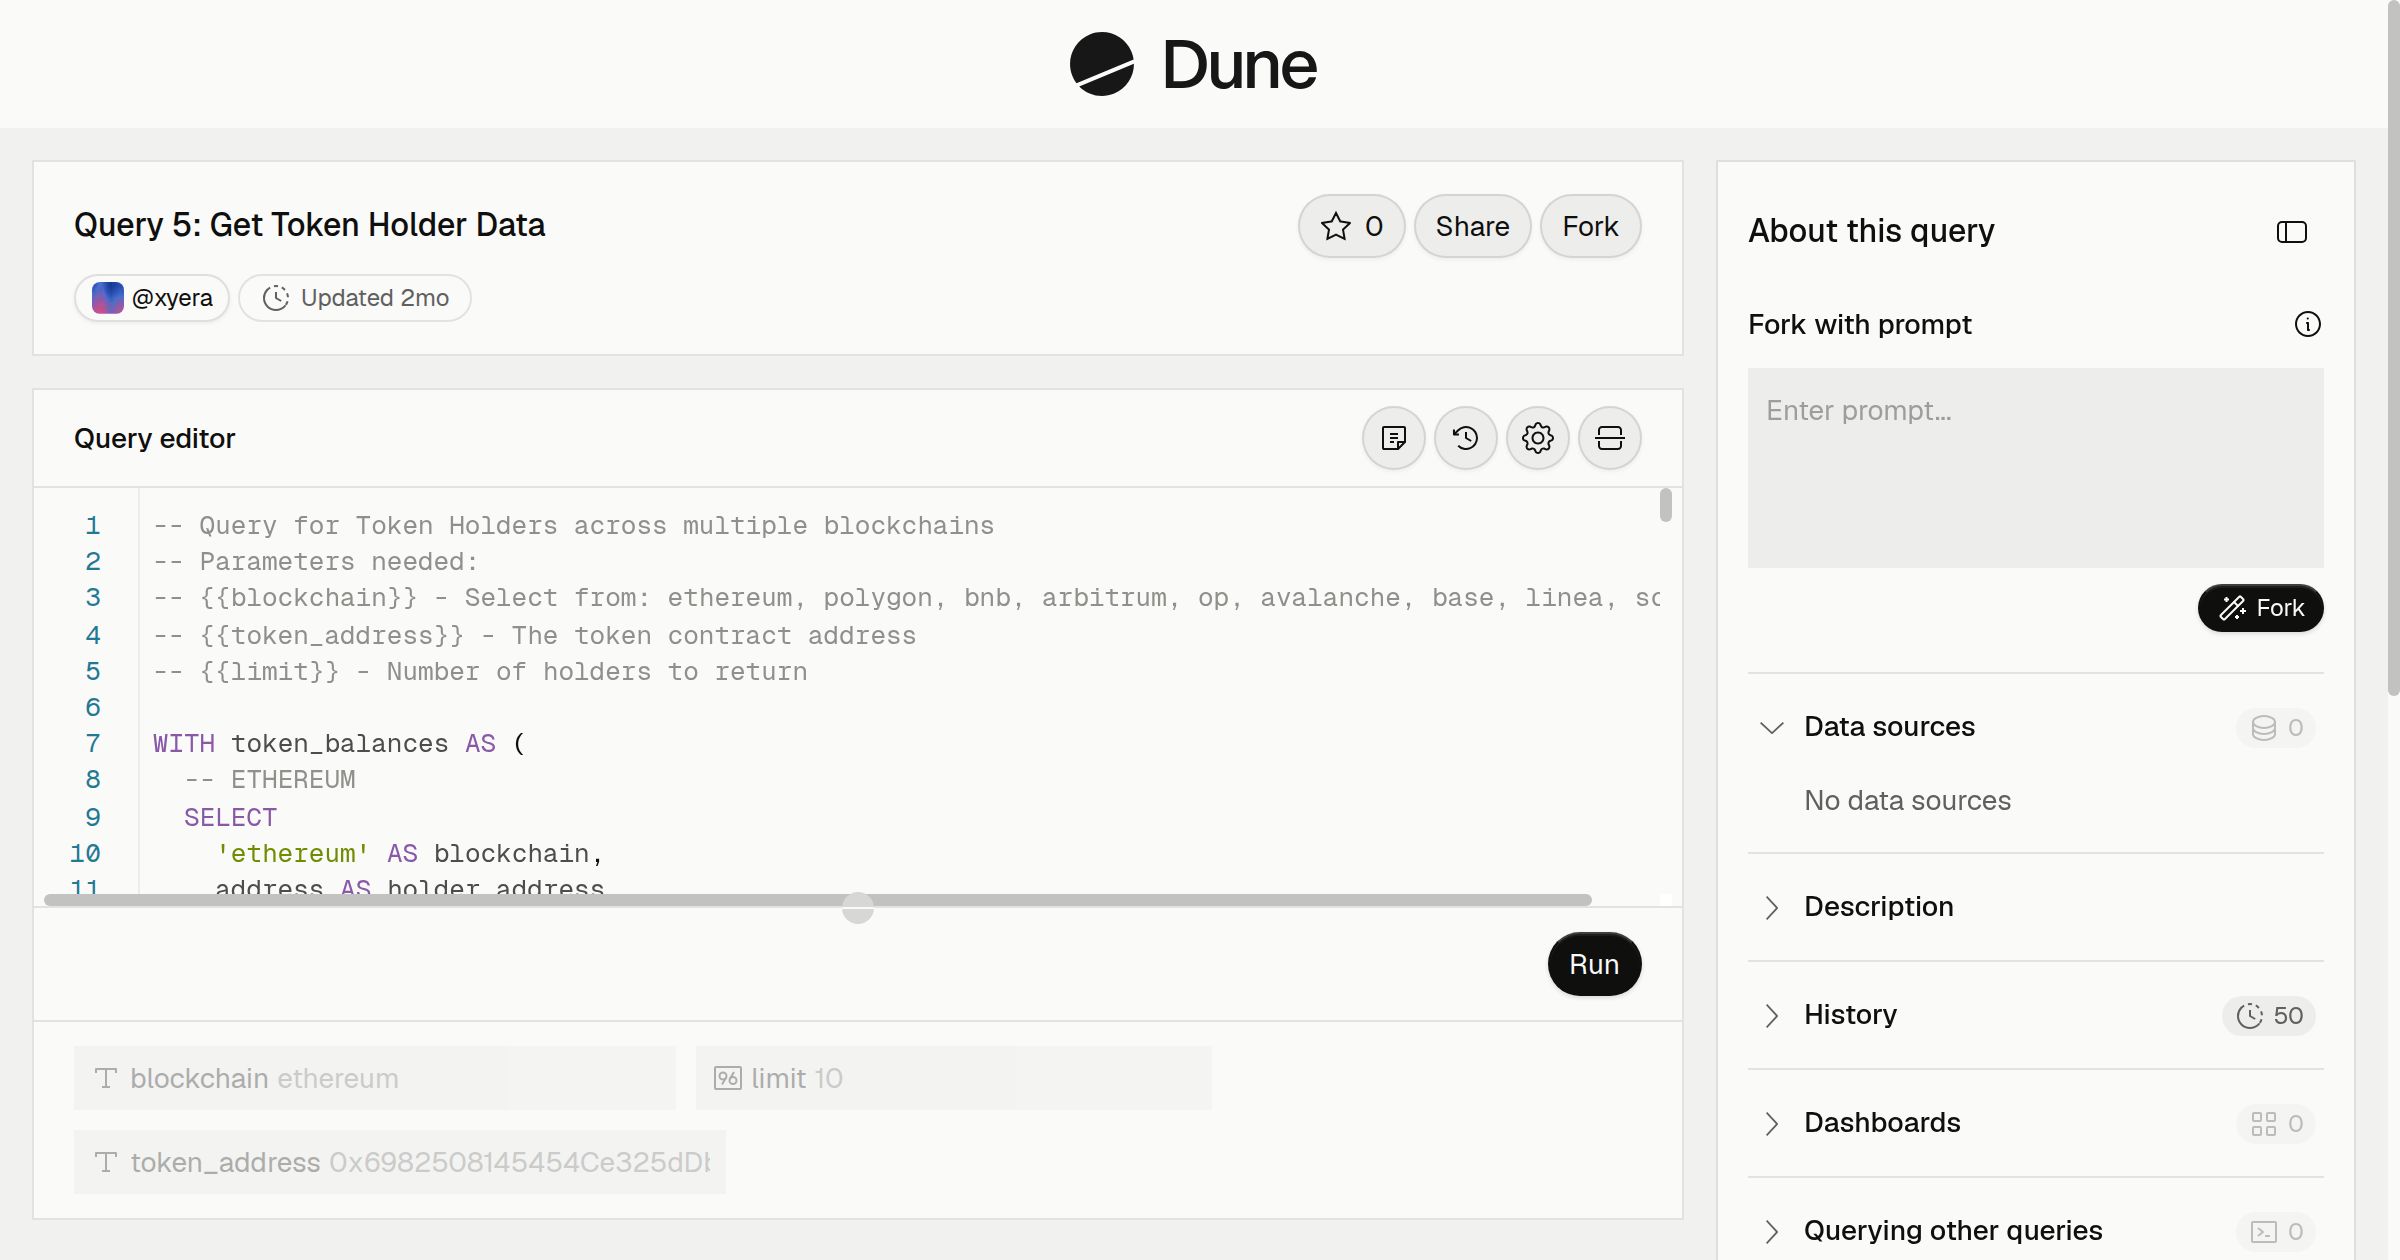Collapse the Data sources section
The width and height of the screenshot is (2400, 1260).
[1771, 727]
